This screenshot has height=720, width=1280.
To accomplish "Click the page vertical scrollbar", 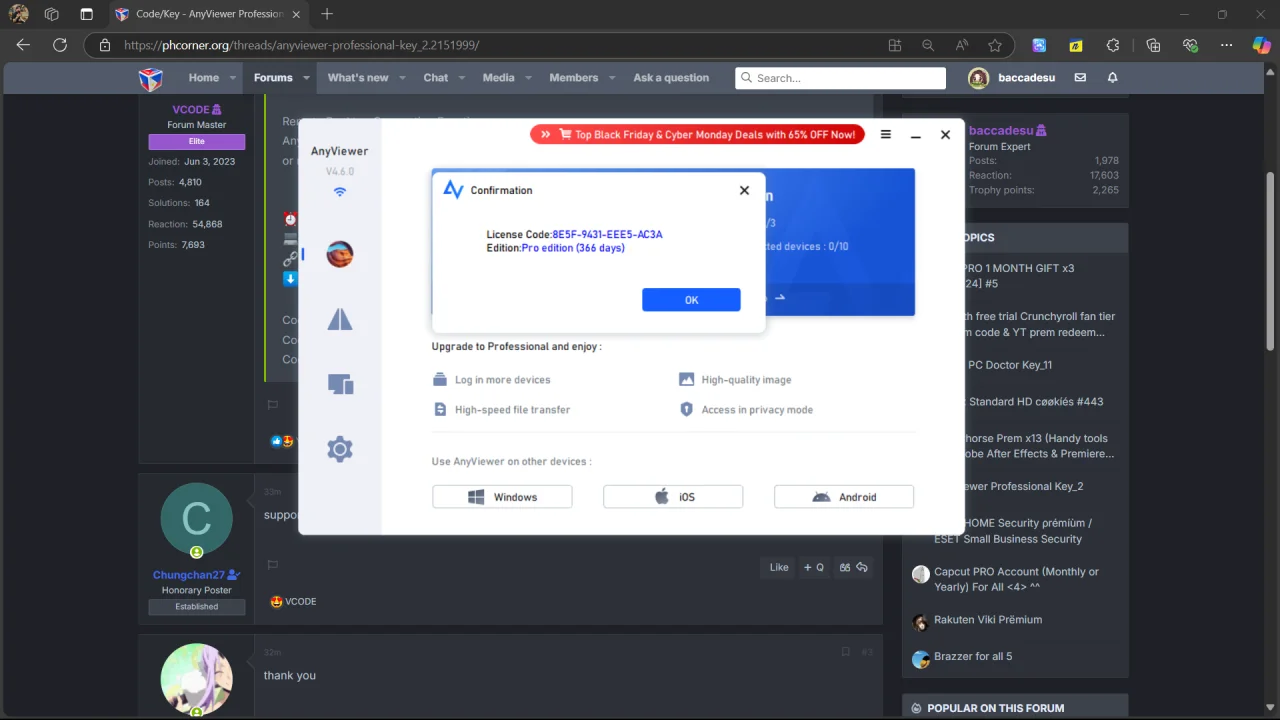I will (1271, 260).
